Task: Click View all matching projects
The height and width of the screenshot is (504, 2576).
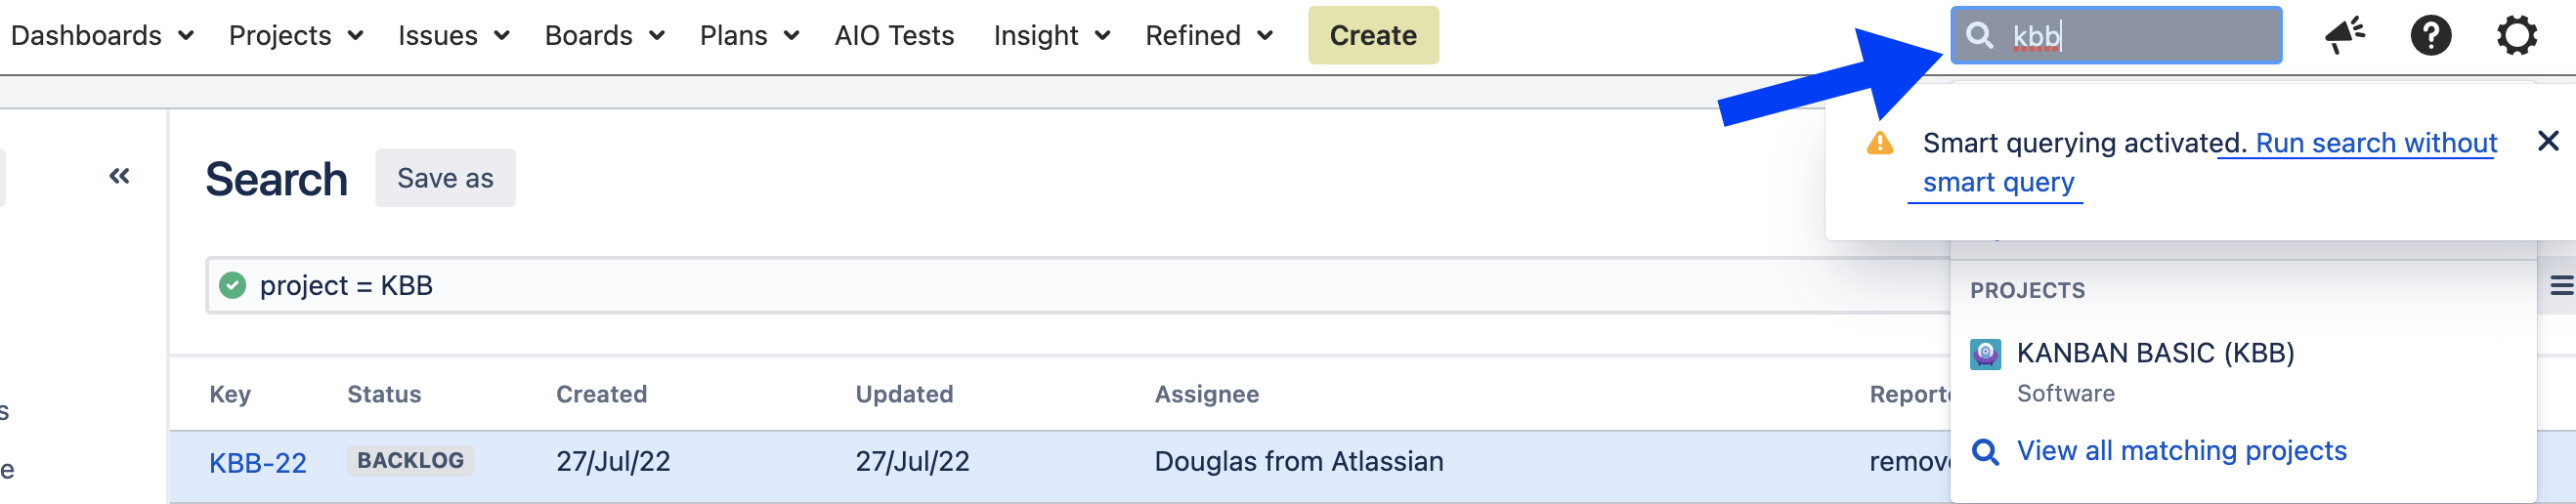Action: click(2181, 451)
